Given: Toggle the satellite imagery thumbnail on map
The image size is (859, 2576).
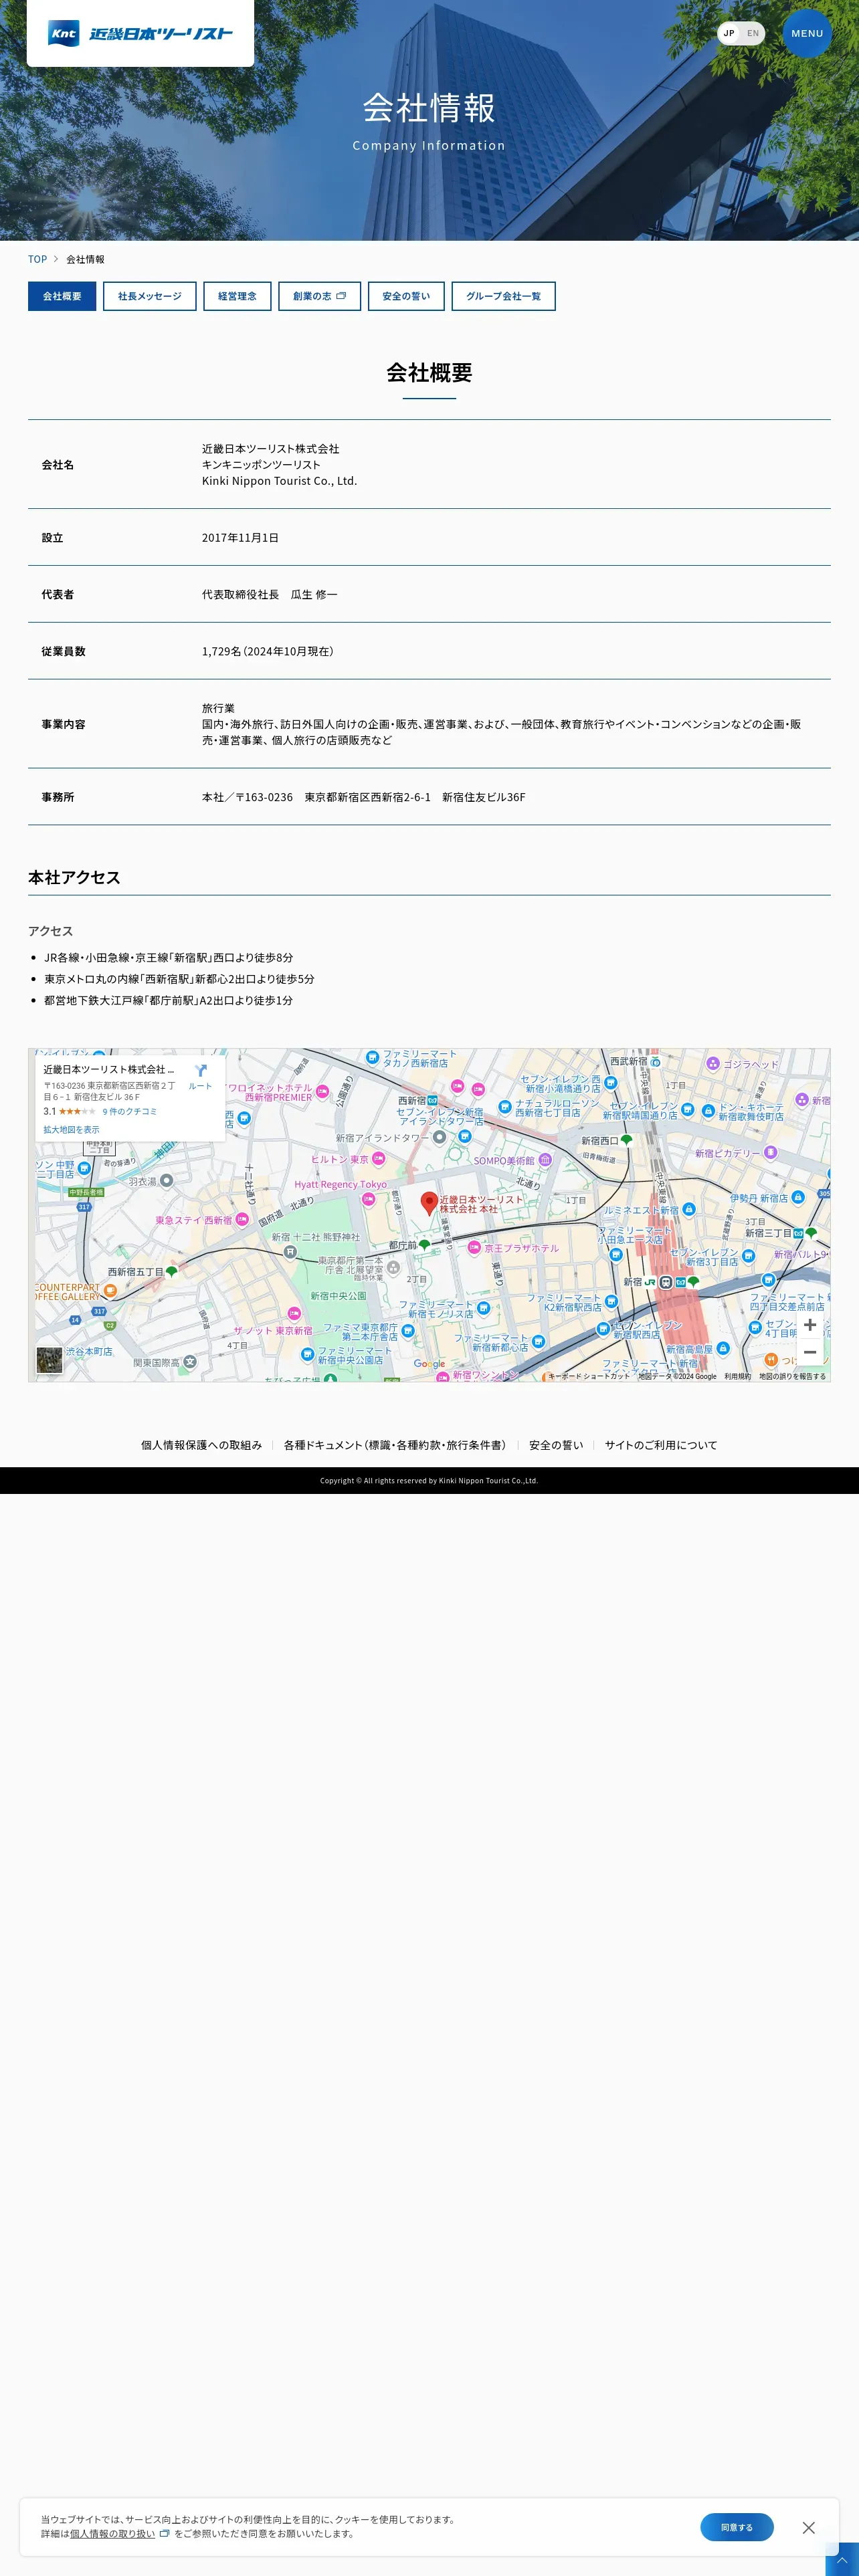Looking at the screenshot, I should (49, 1360).
